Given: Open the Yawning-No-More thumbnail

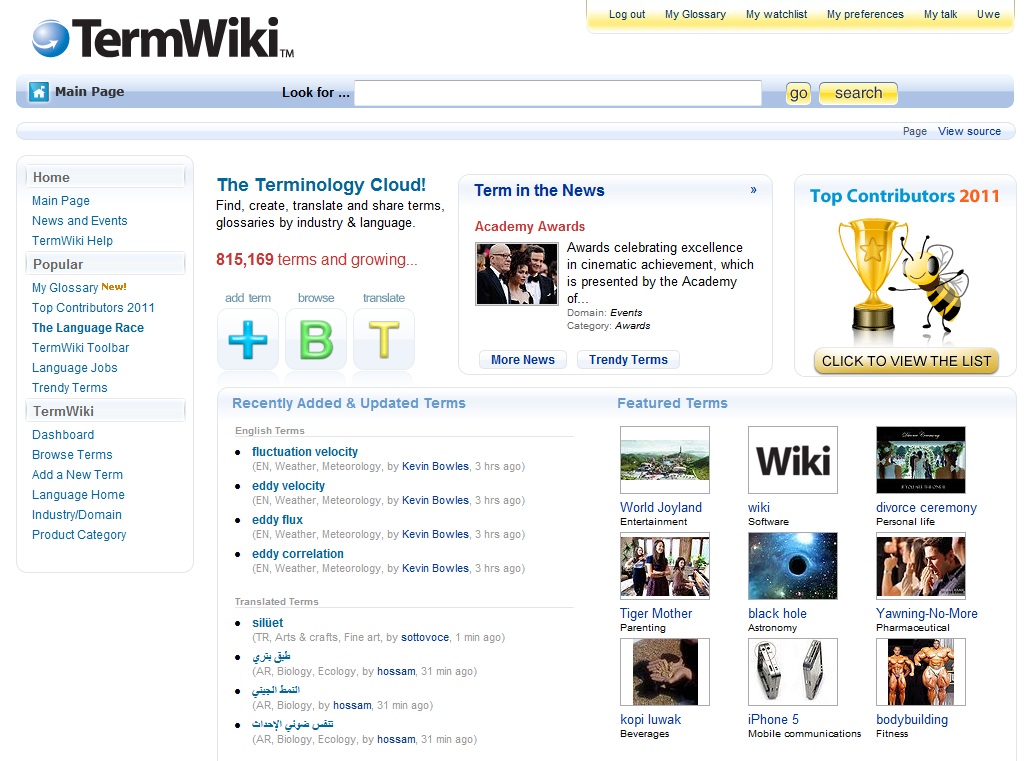Looking at the screenshot, I should [921, 566].
